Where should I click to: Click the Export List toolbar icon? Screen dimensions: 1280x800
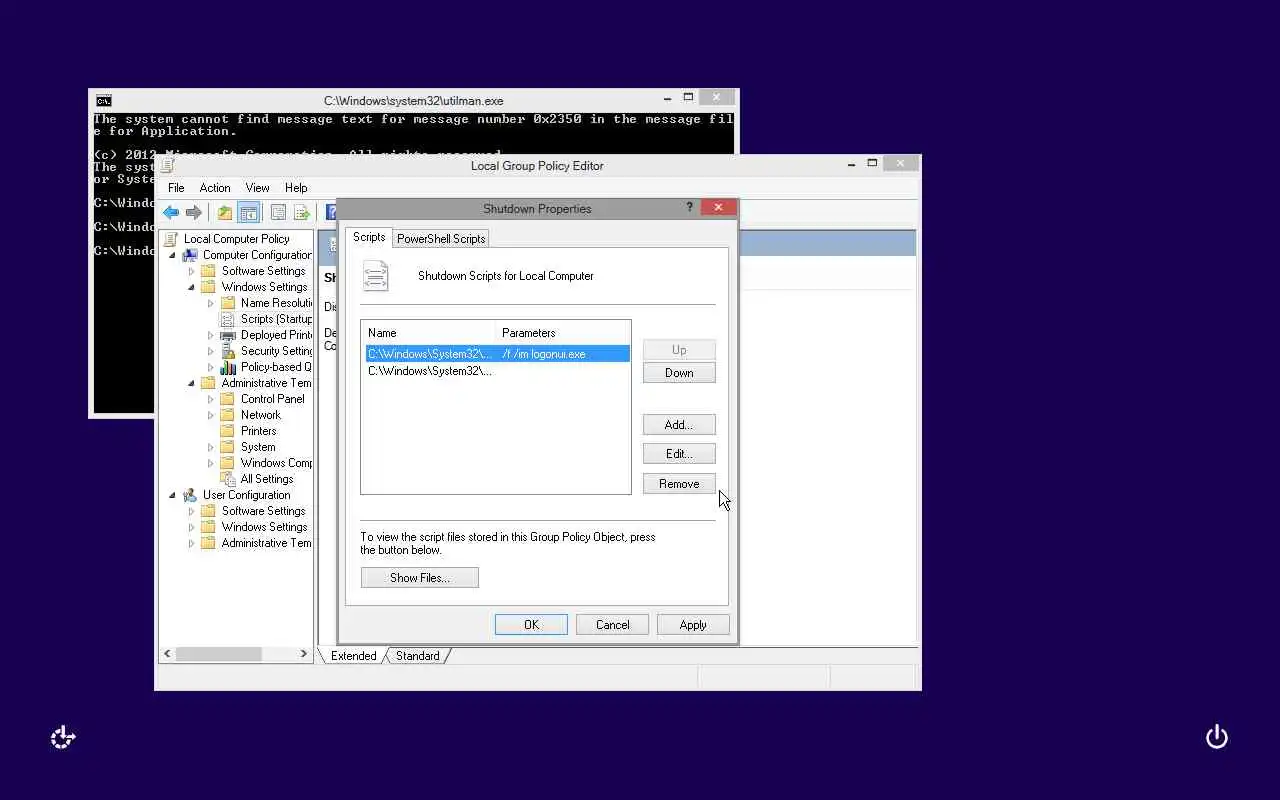[x=301, y=212]
